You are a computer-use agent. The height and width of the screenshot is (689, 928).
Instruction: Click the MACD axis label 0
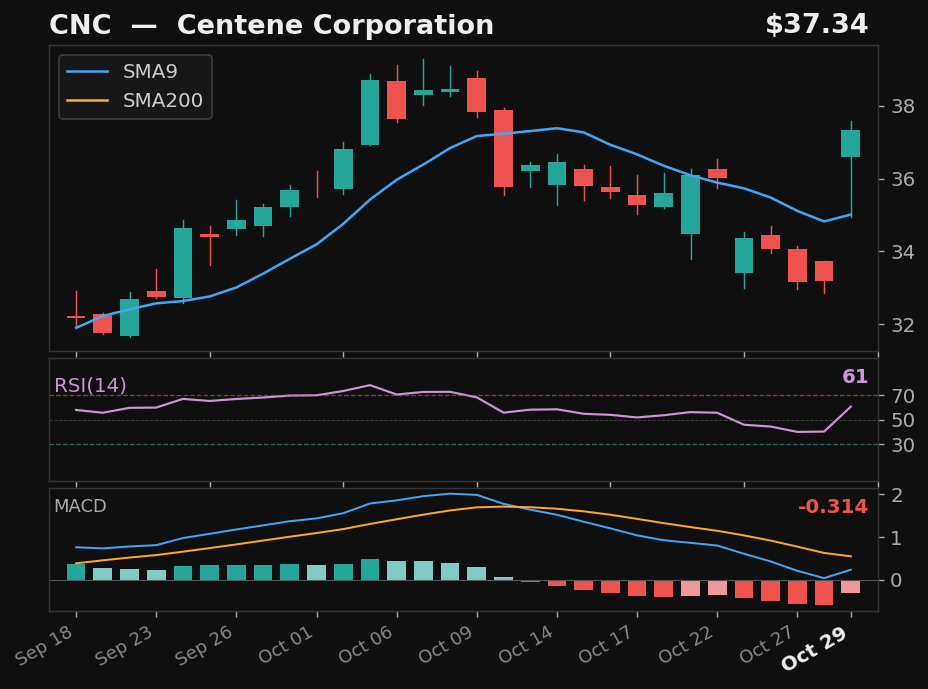(897, 580)
